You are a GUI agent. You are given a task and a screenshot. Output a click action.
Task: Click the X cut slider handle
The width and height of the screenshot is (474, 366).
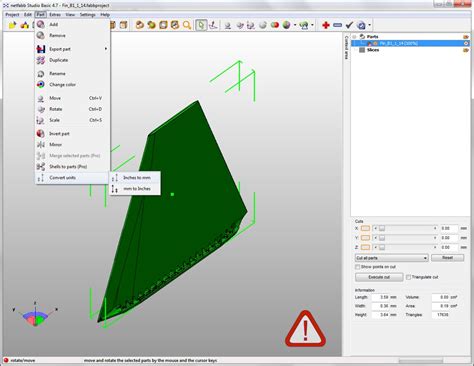[382, 228]
